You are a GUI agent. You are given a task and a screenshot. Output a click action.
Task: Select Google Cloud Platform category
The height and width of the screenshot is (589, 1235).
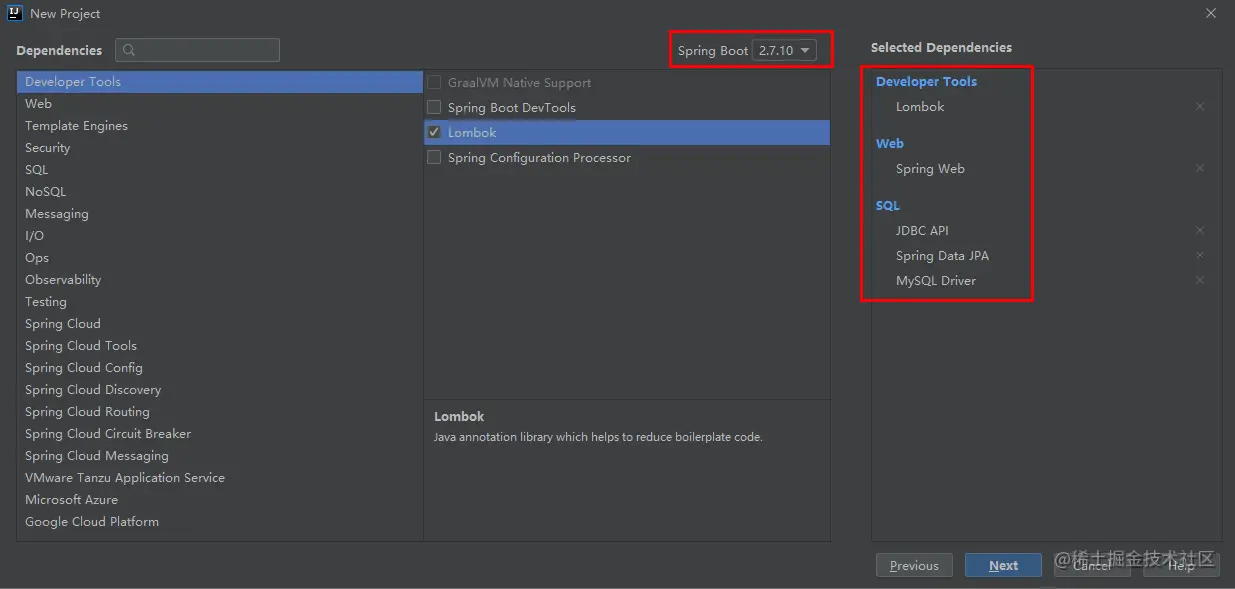pyautogui.click(x=220, y=522)
